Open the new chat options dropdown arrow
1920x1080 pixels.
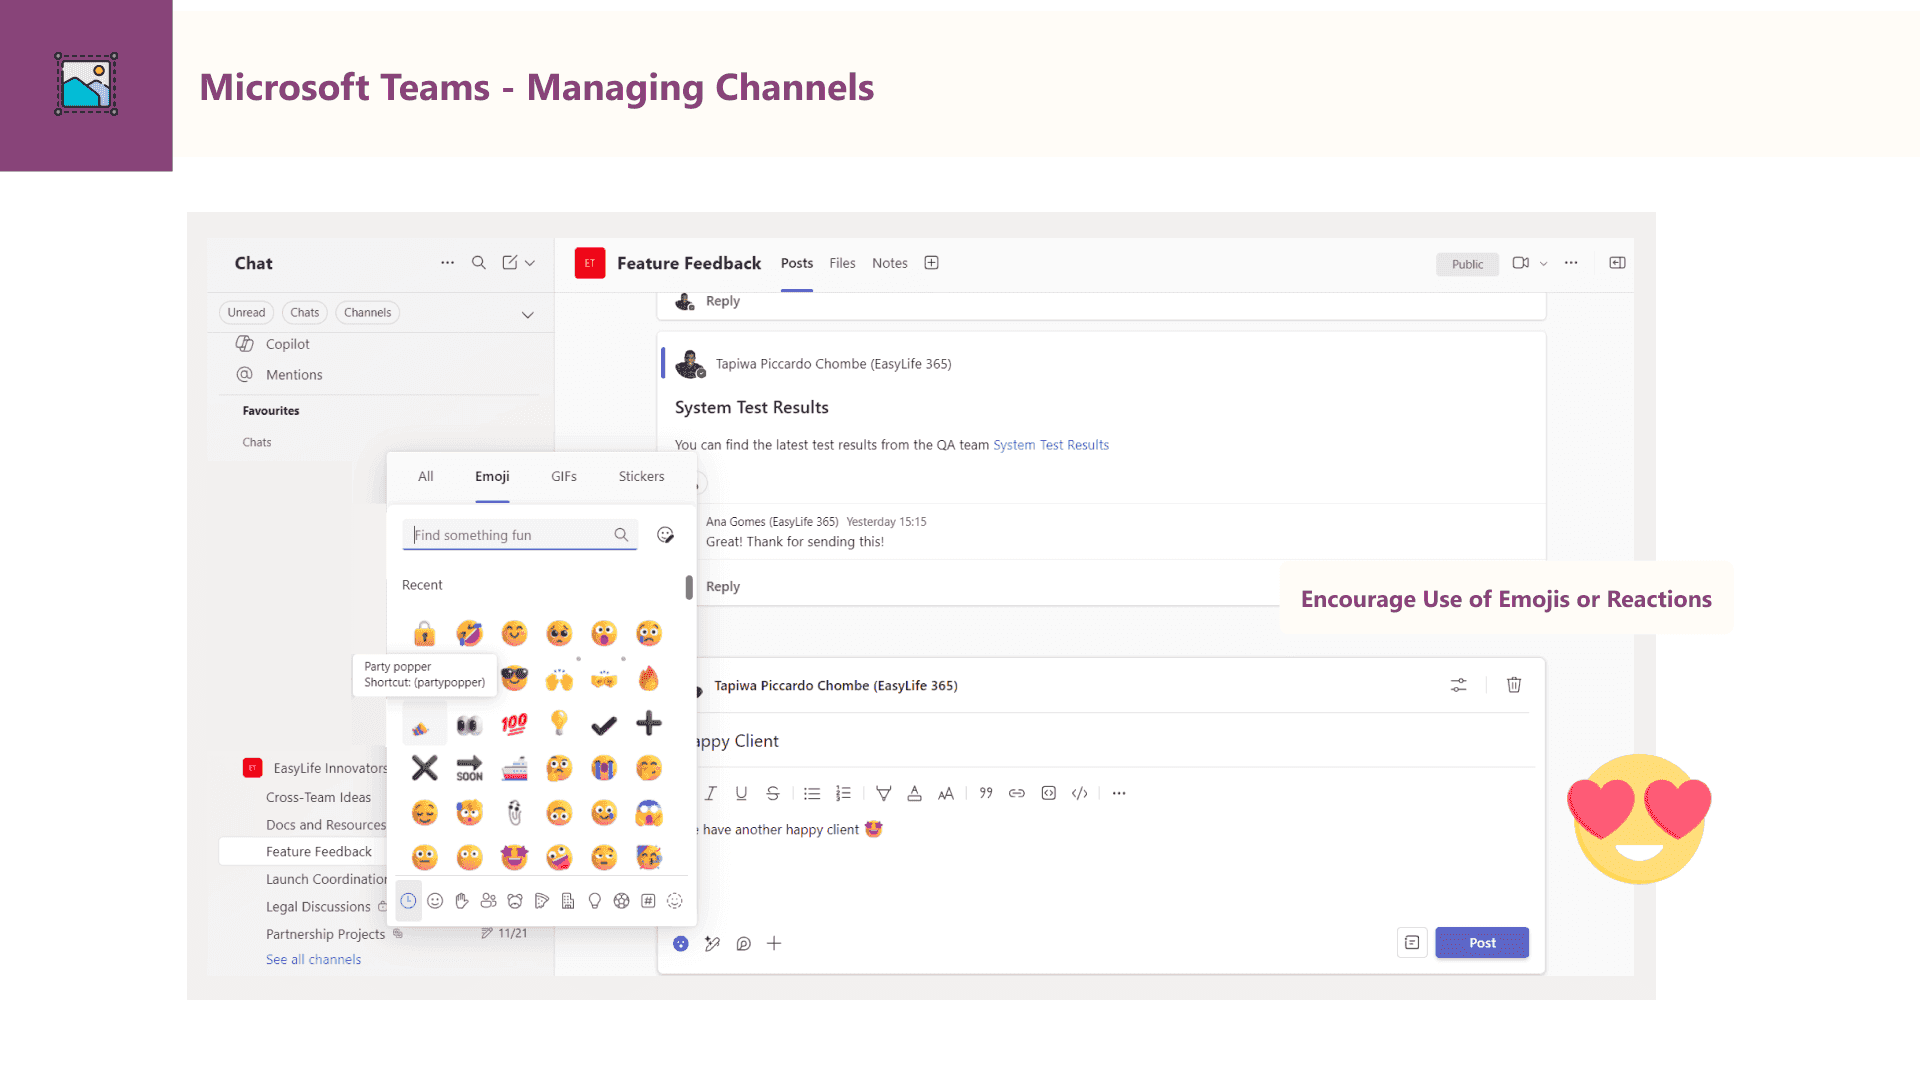(530, 263)
